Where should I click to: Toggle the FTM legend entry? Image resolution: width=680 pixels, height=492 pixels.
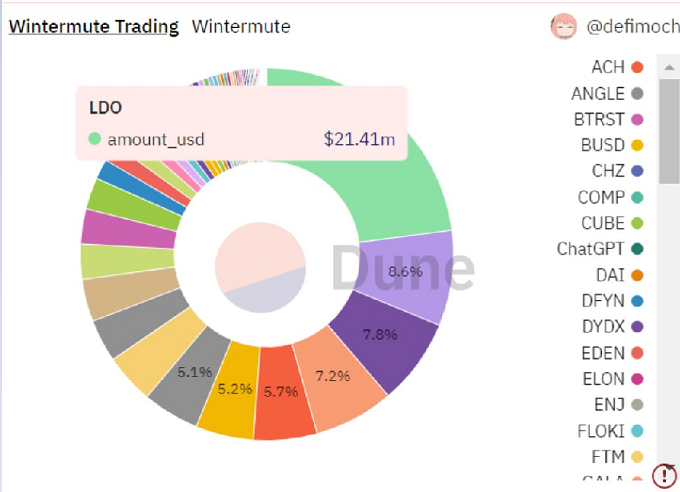(607, 457)
